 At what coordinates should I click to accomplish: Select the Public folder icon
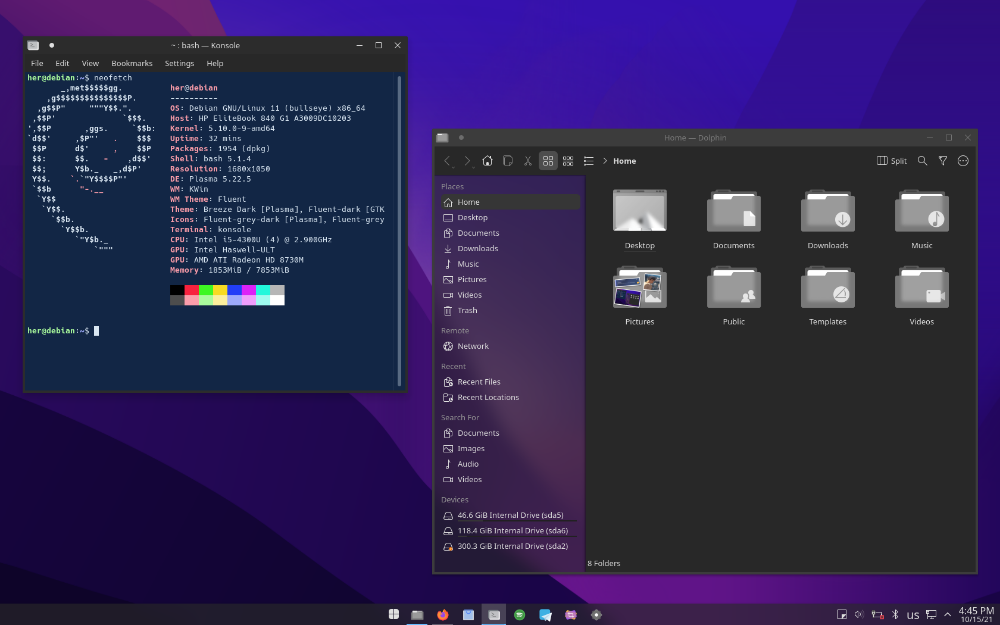click(x=733, y=287)
